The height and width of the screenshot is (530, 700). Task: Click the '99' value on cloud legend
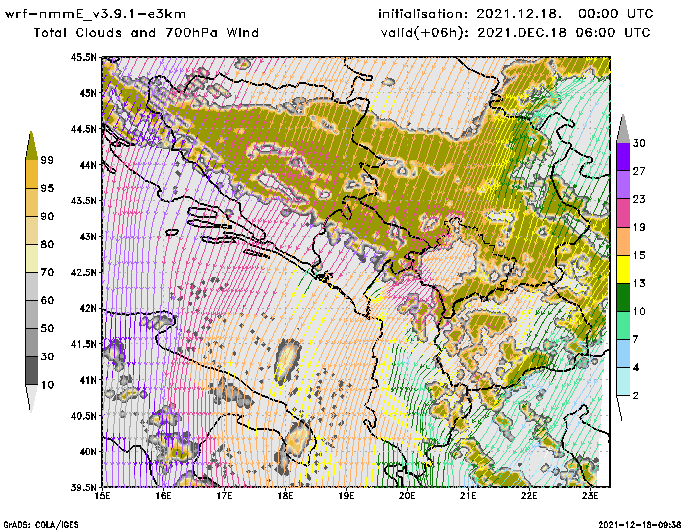click(x=47, y=160)
